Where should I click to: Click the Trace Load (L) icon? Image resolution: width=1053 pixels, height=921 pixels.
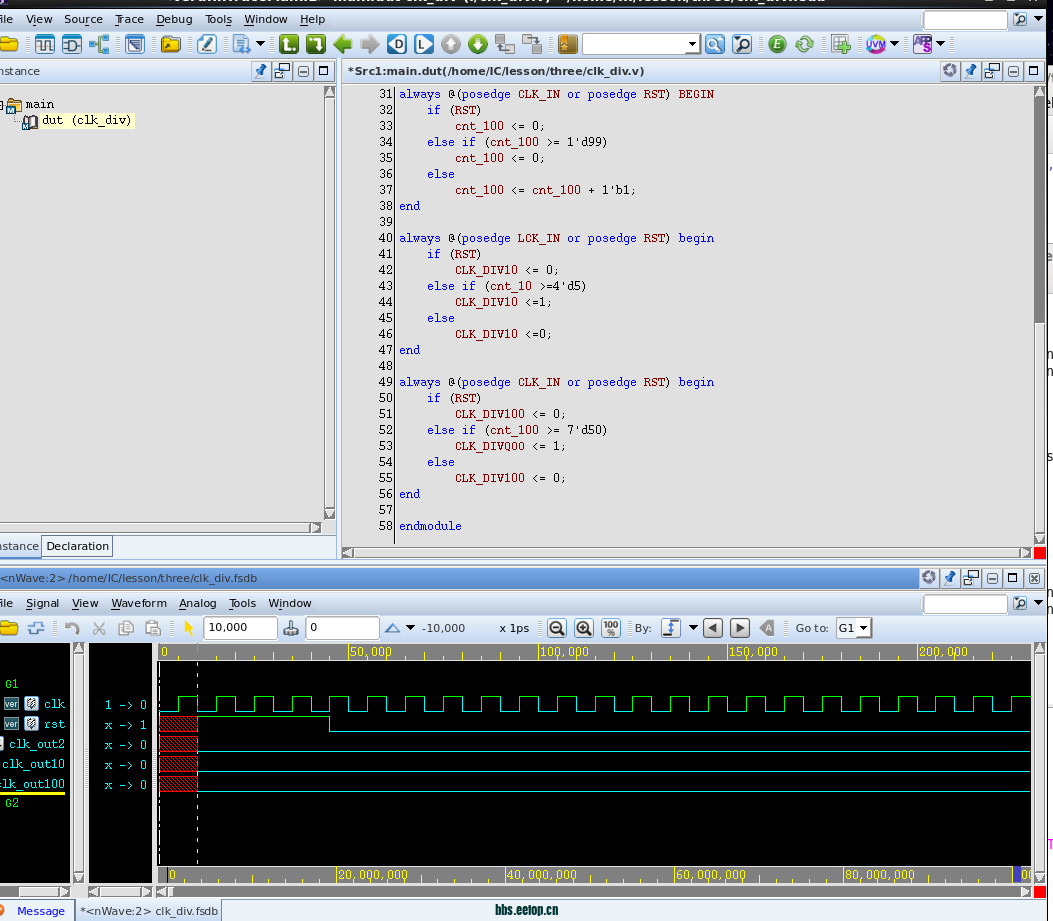point(424,45)
